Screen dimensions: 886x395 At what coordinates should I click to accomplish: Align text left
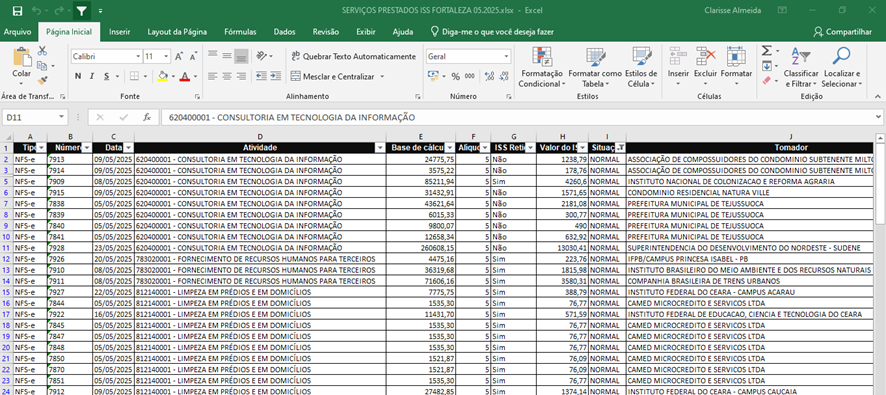click(212, 76)
